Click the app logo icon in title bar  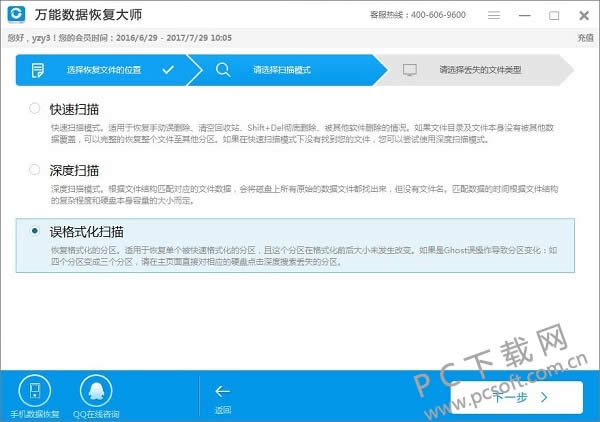pos(16,14)
